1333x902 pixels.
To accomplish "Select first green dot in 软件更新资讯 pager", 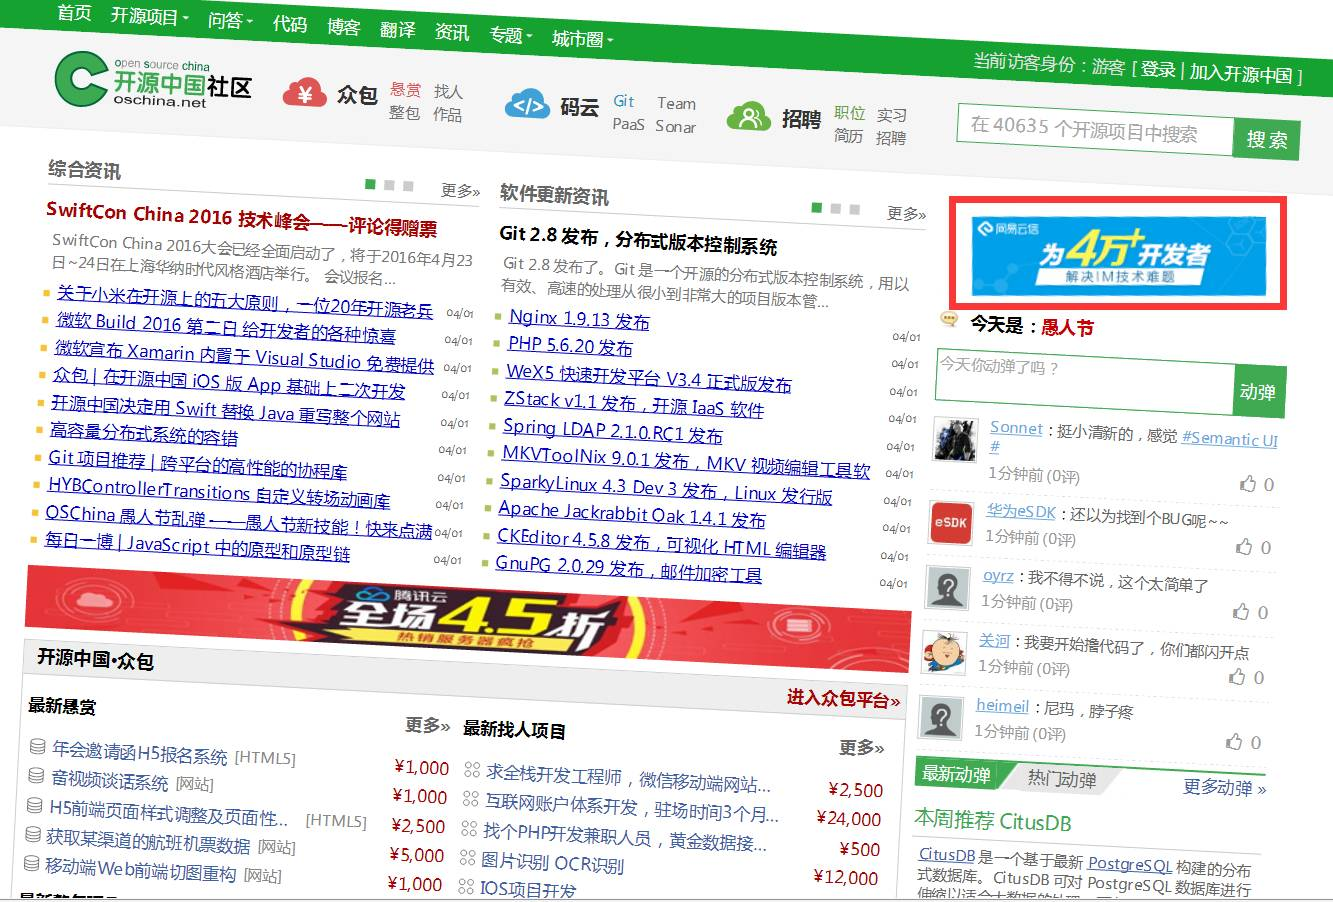I will [x=817, y=207].
